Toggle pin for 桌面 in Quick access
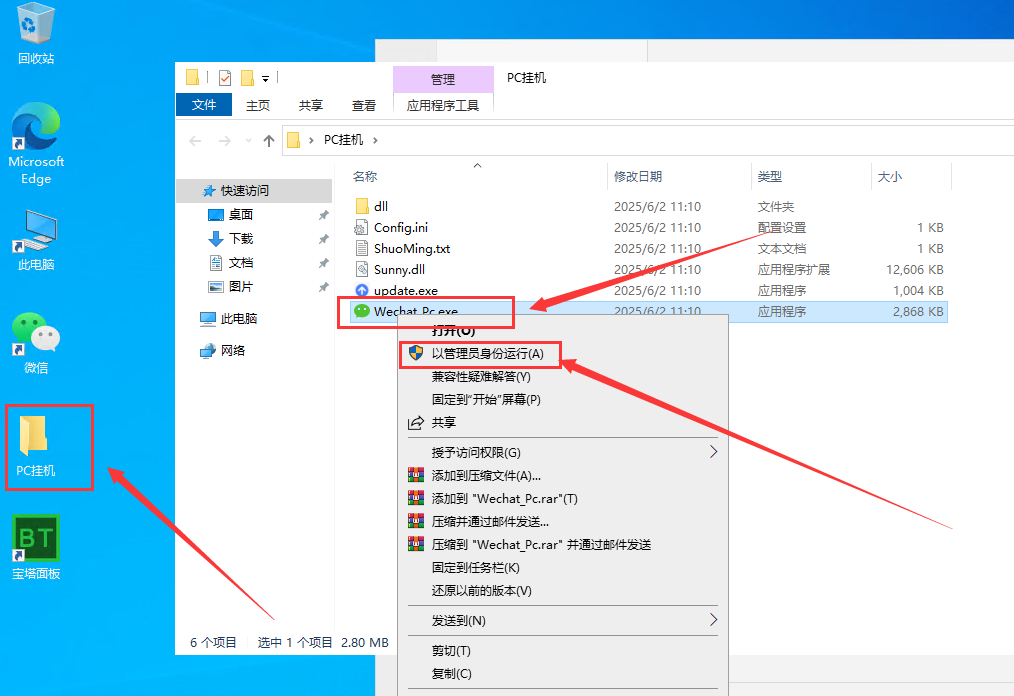Screen dimensions: 1014x696 point(322,214)
